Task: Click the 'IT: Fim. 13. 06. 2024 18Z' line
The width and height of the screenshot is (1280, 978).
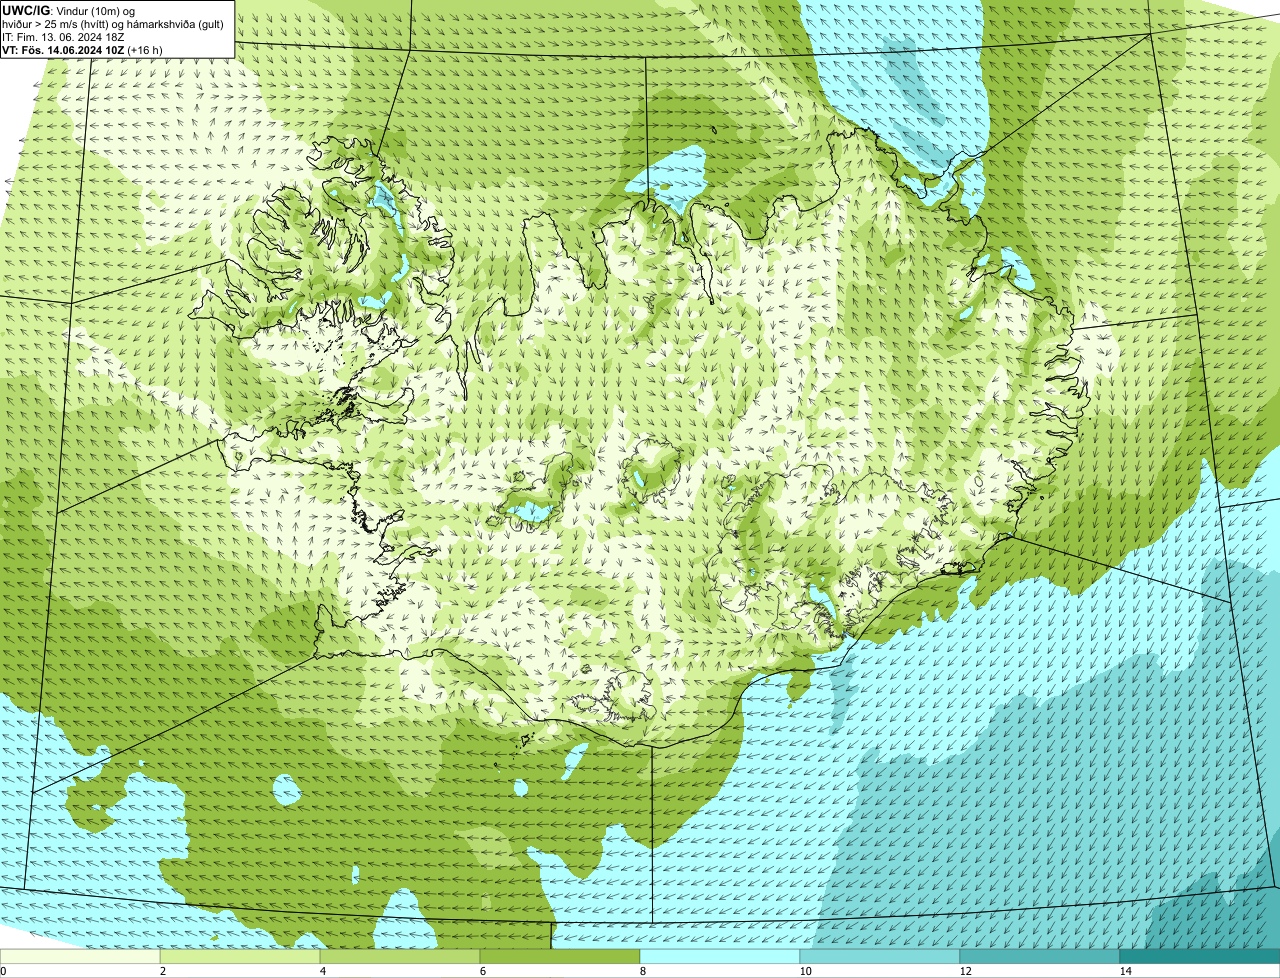Action: tap(64, 37)
